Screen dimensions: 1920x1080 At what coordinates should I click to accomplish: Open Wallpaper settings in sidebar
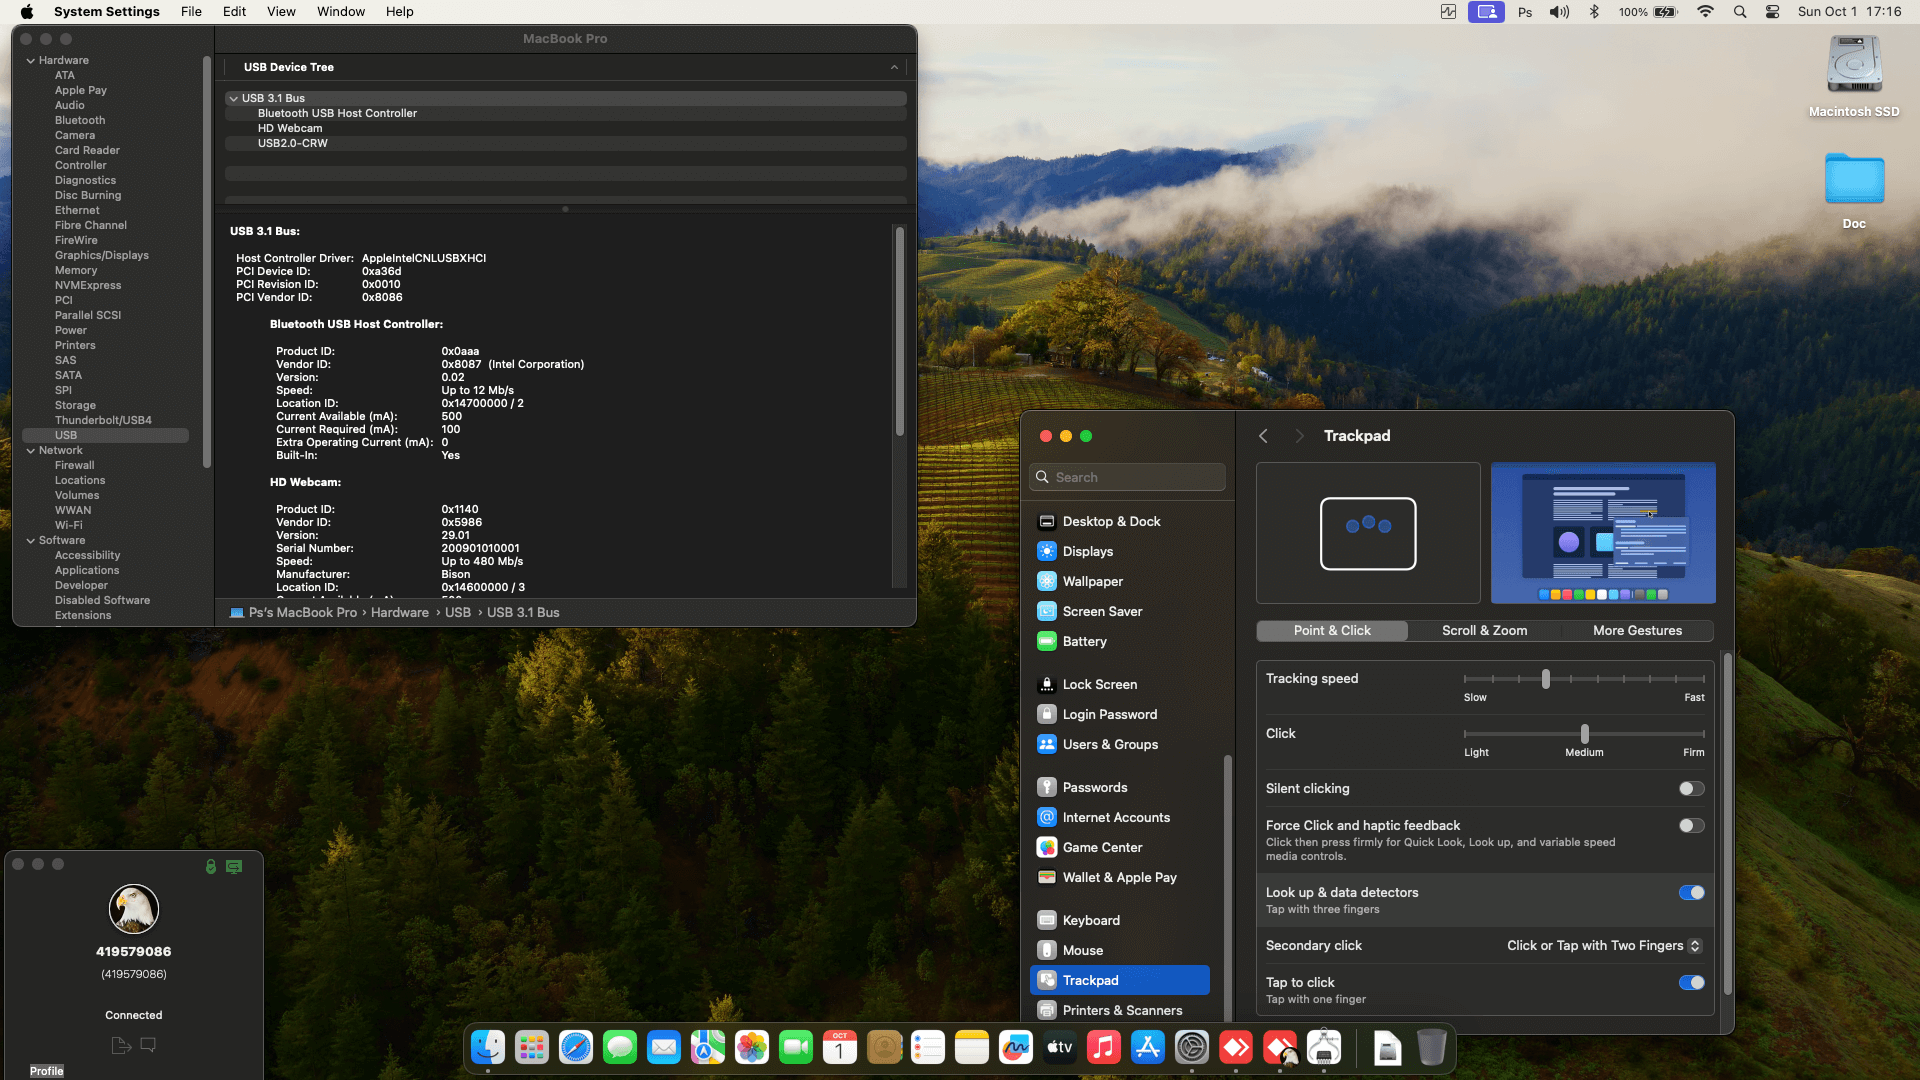pos(1092,581)
